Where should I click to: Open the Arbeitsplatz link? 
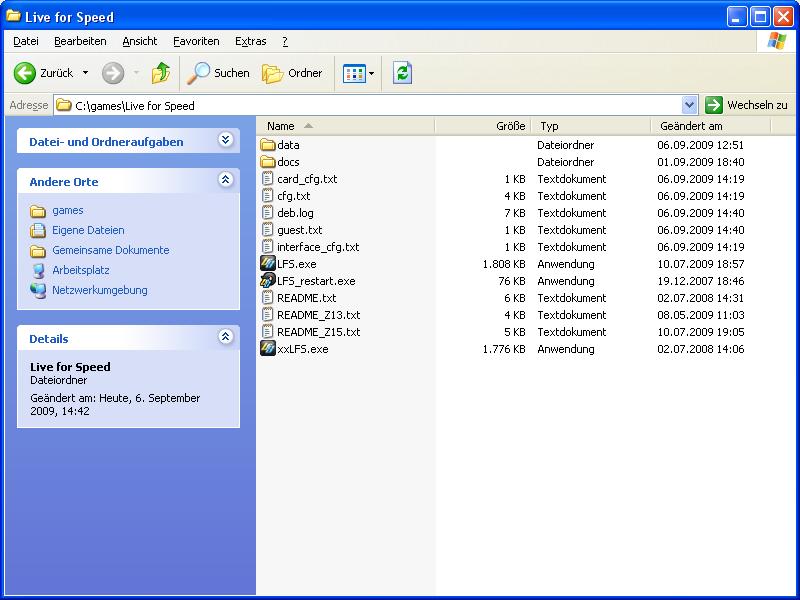pyautogui.click(x=81, y=270)
